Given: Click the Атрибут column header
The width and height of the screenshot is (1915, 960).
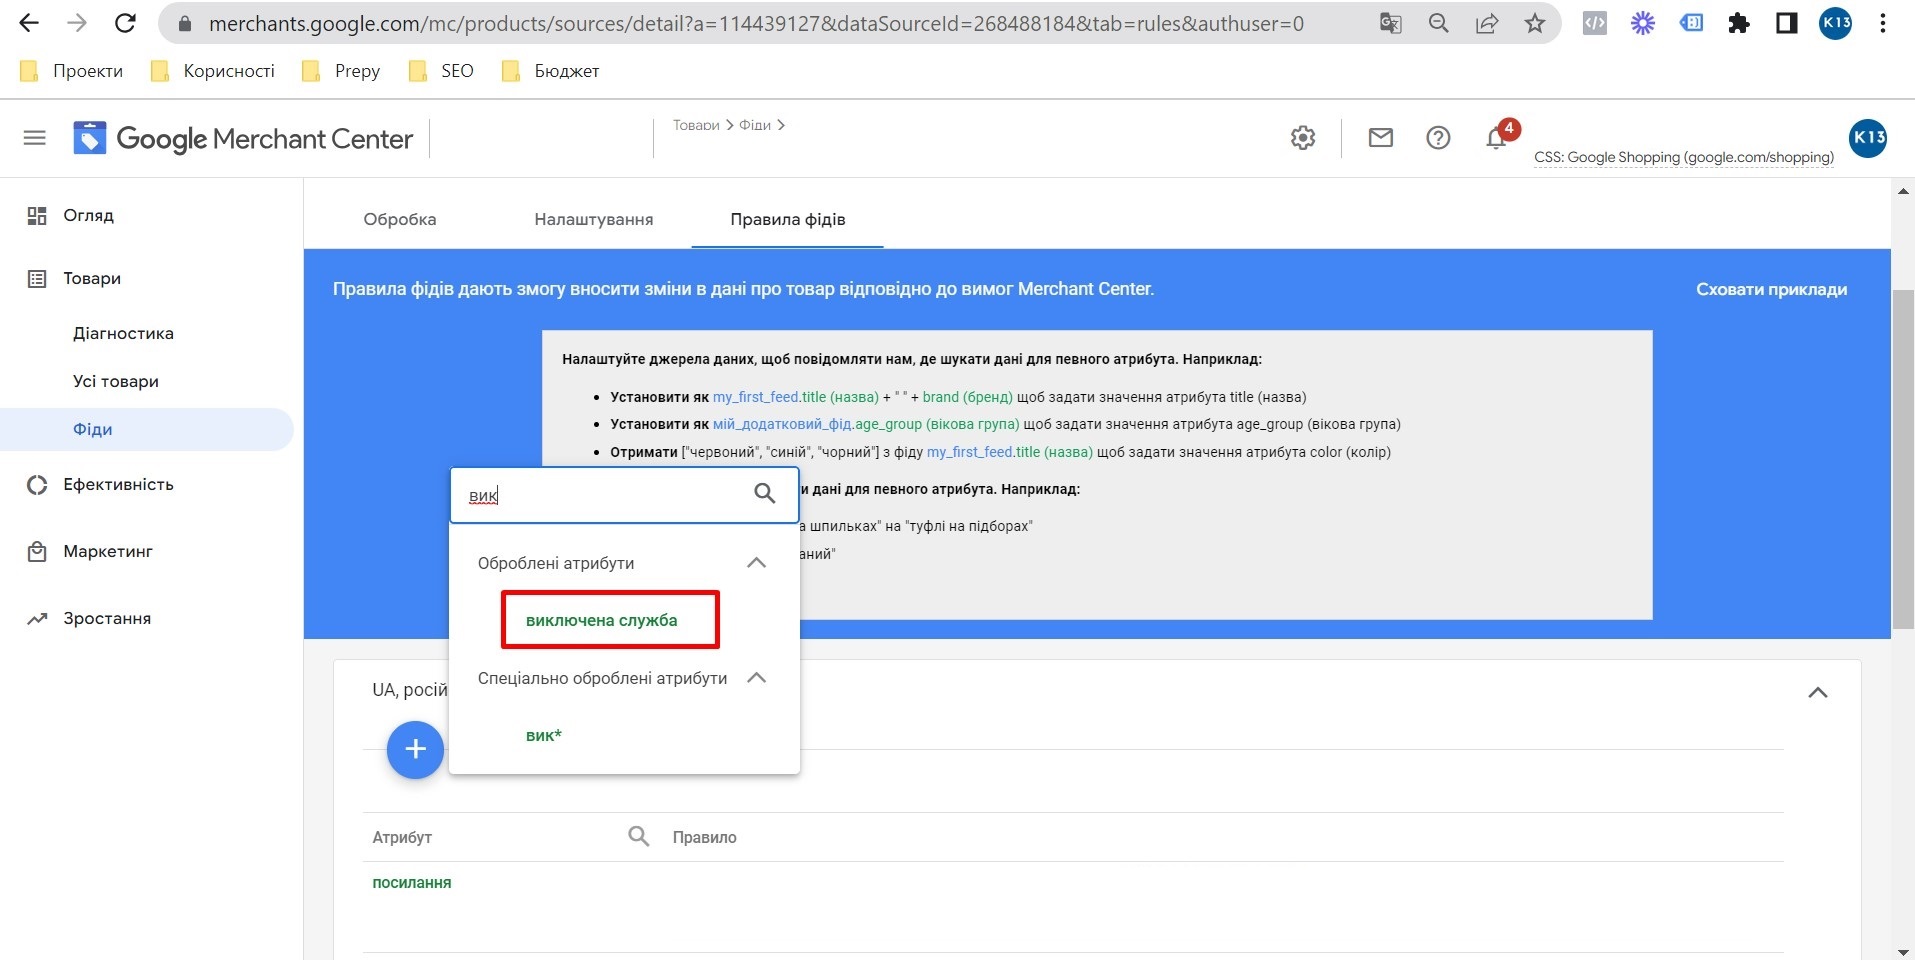Looking at the screenshot, I should coord(402,837).
